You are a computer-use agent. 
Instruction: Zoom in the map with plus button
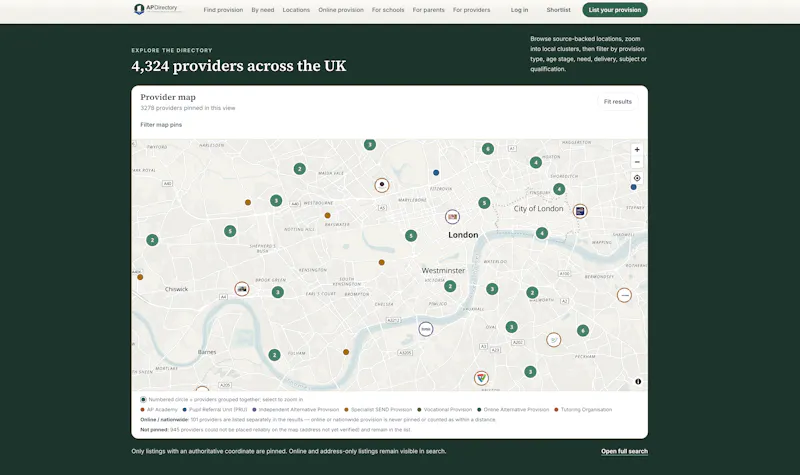[637, 149]
